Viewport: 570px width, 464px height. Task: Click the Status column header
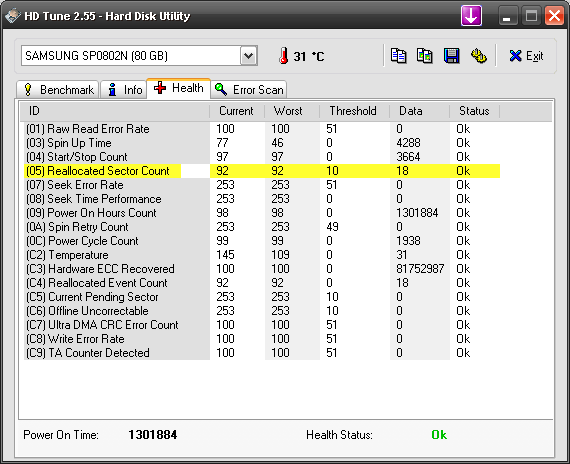[x=475, y=111]
